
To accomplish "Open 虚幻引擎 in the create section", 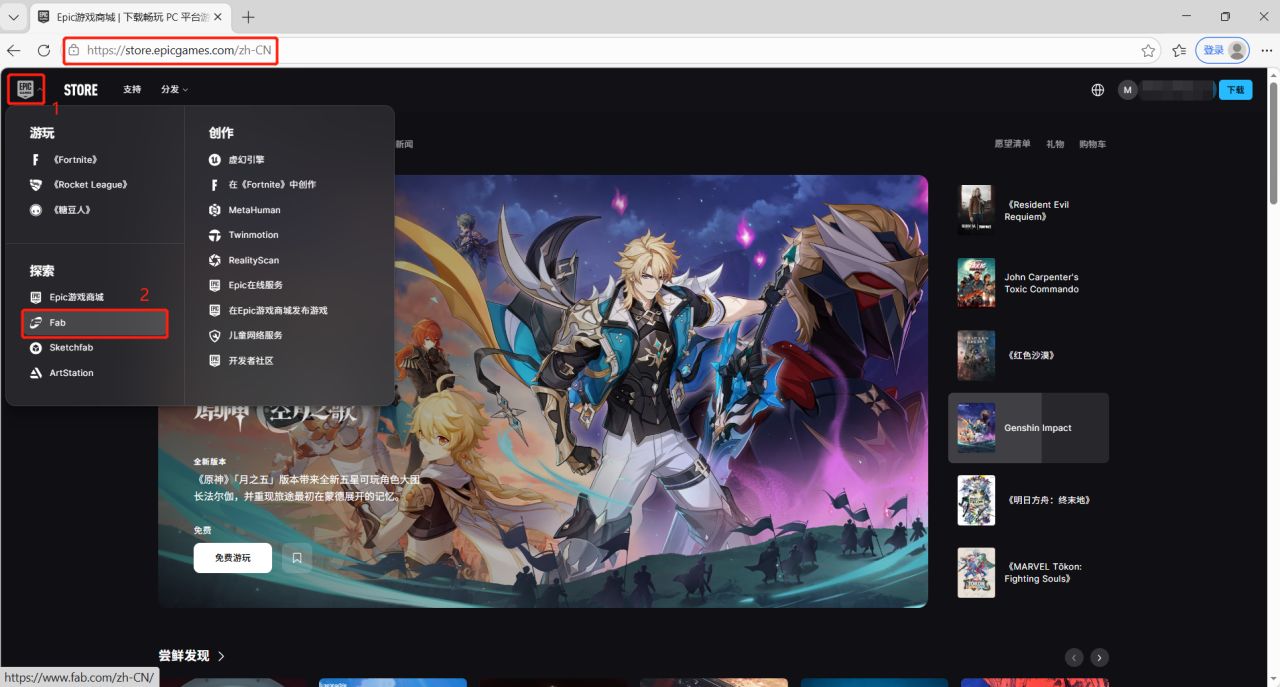I will [x=246, y=160].
